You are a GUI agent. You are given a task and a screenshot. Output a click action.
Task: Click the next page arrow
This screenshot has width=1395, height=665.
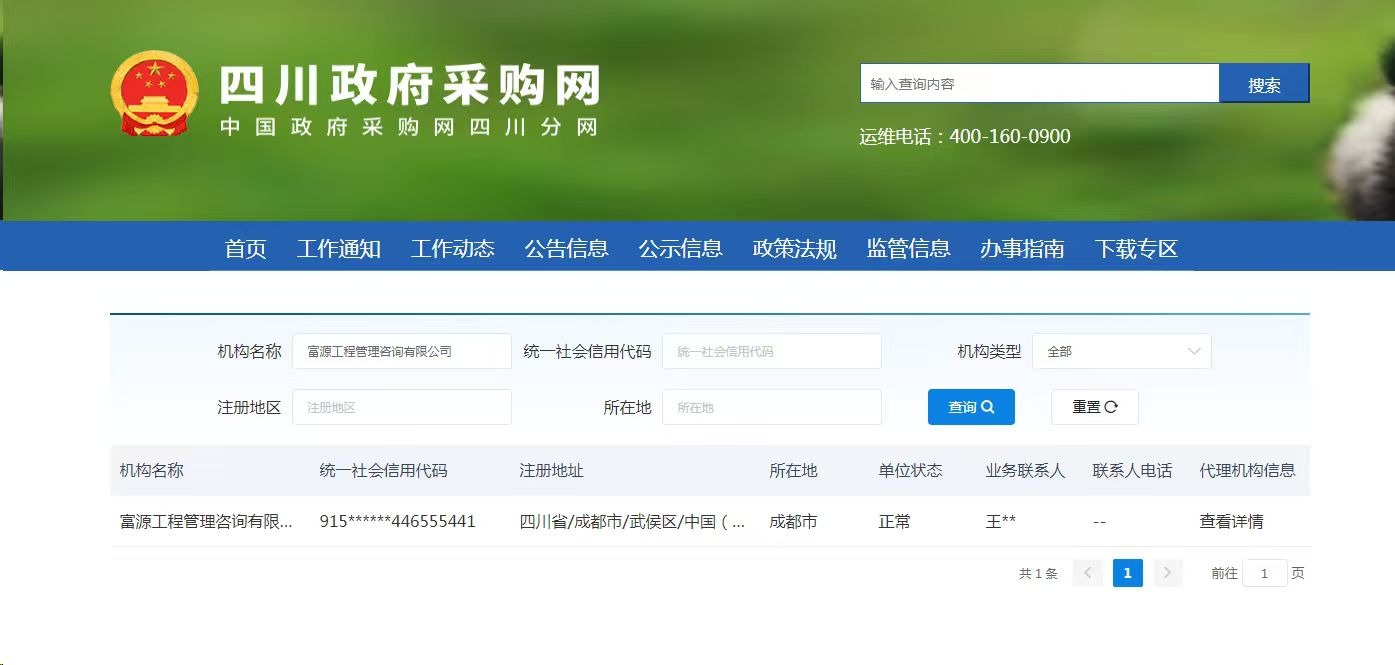click(x=1167, y=573)
